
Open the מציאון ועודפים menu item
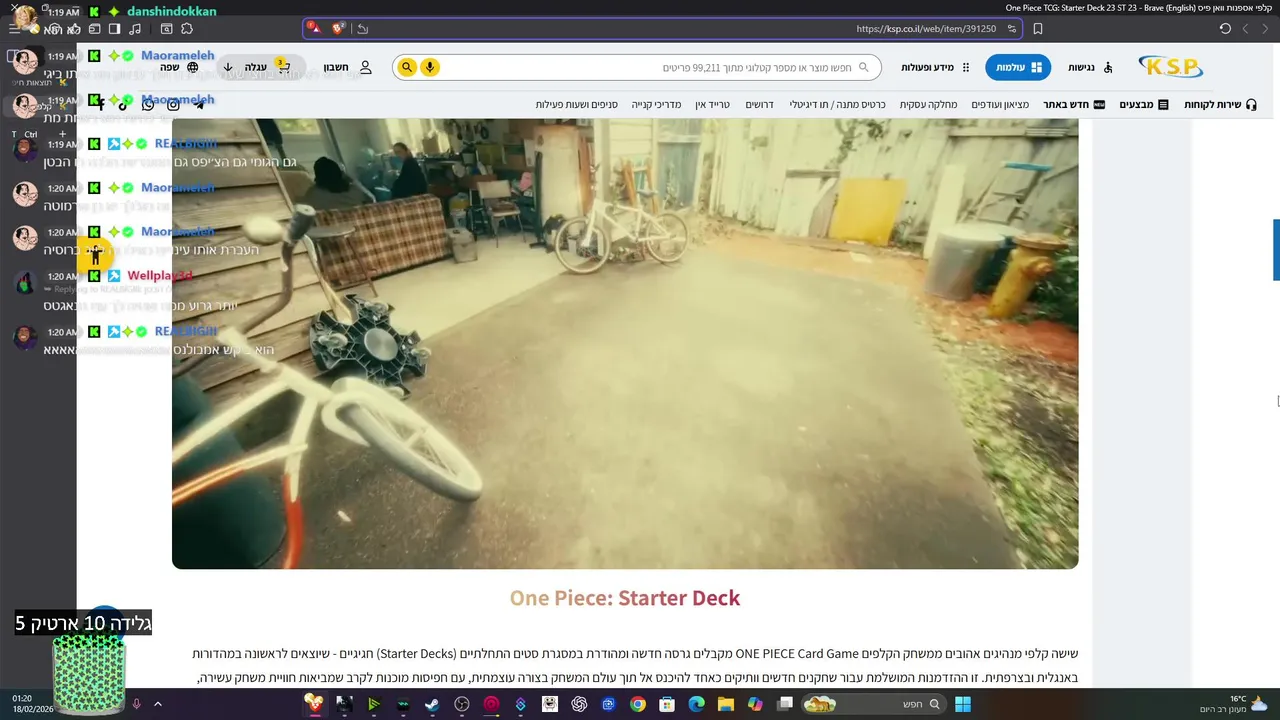point(1000,104)
